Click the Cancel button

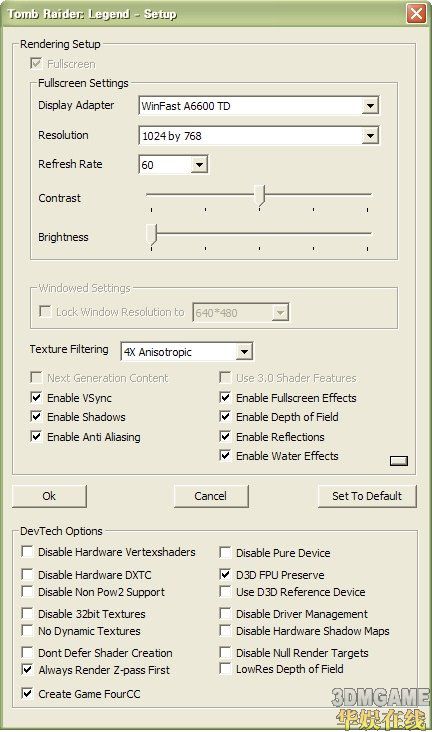tap(211, 496)
